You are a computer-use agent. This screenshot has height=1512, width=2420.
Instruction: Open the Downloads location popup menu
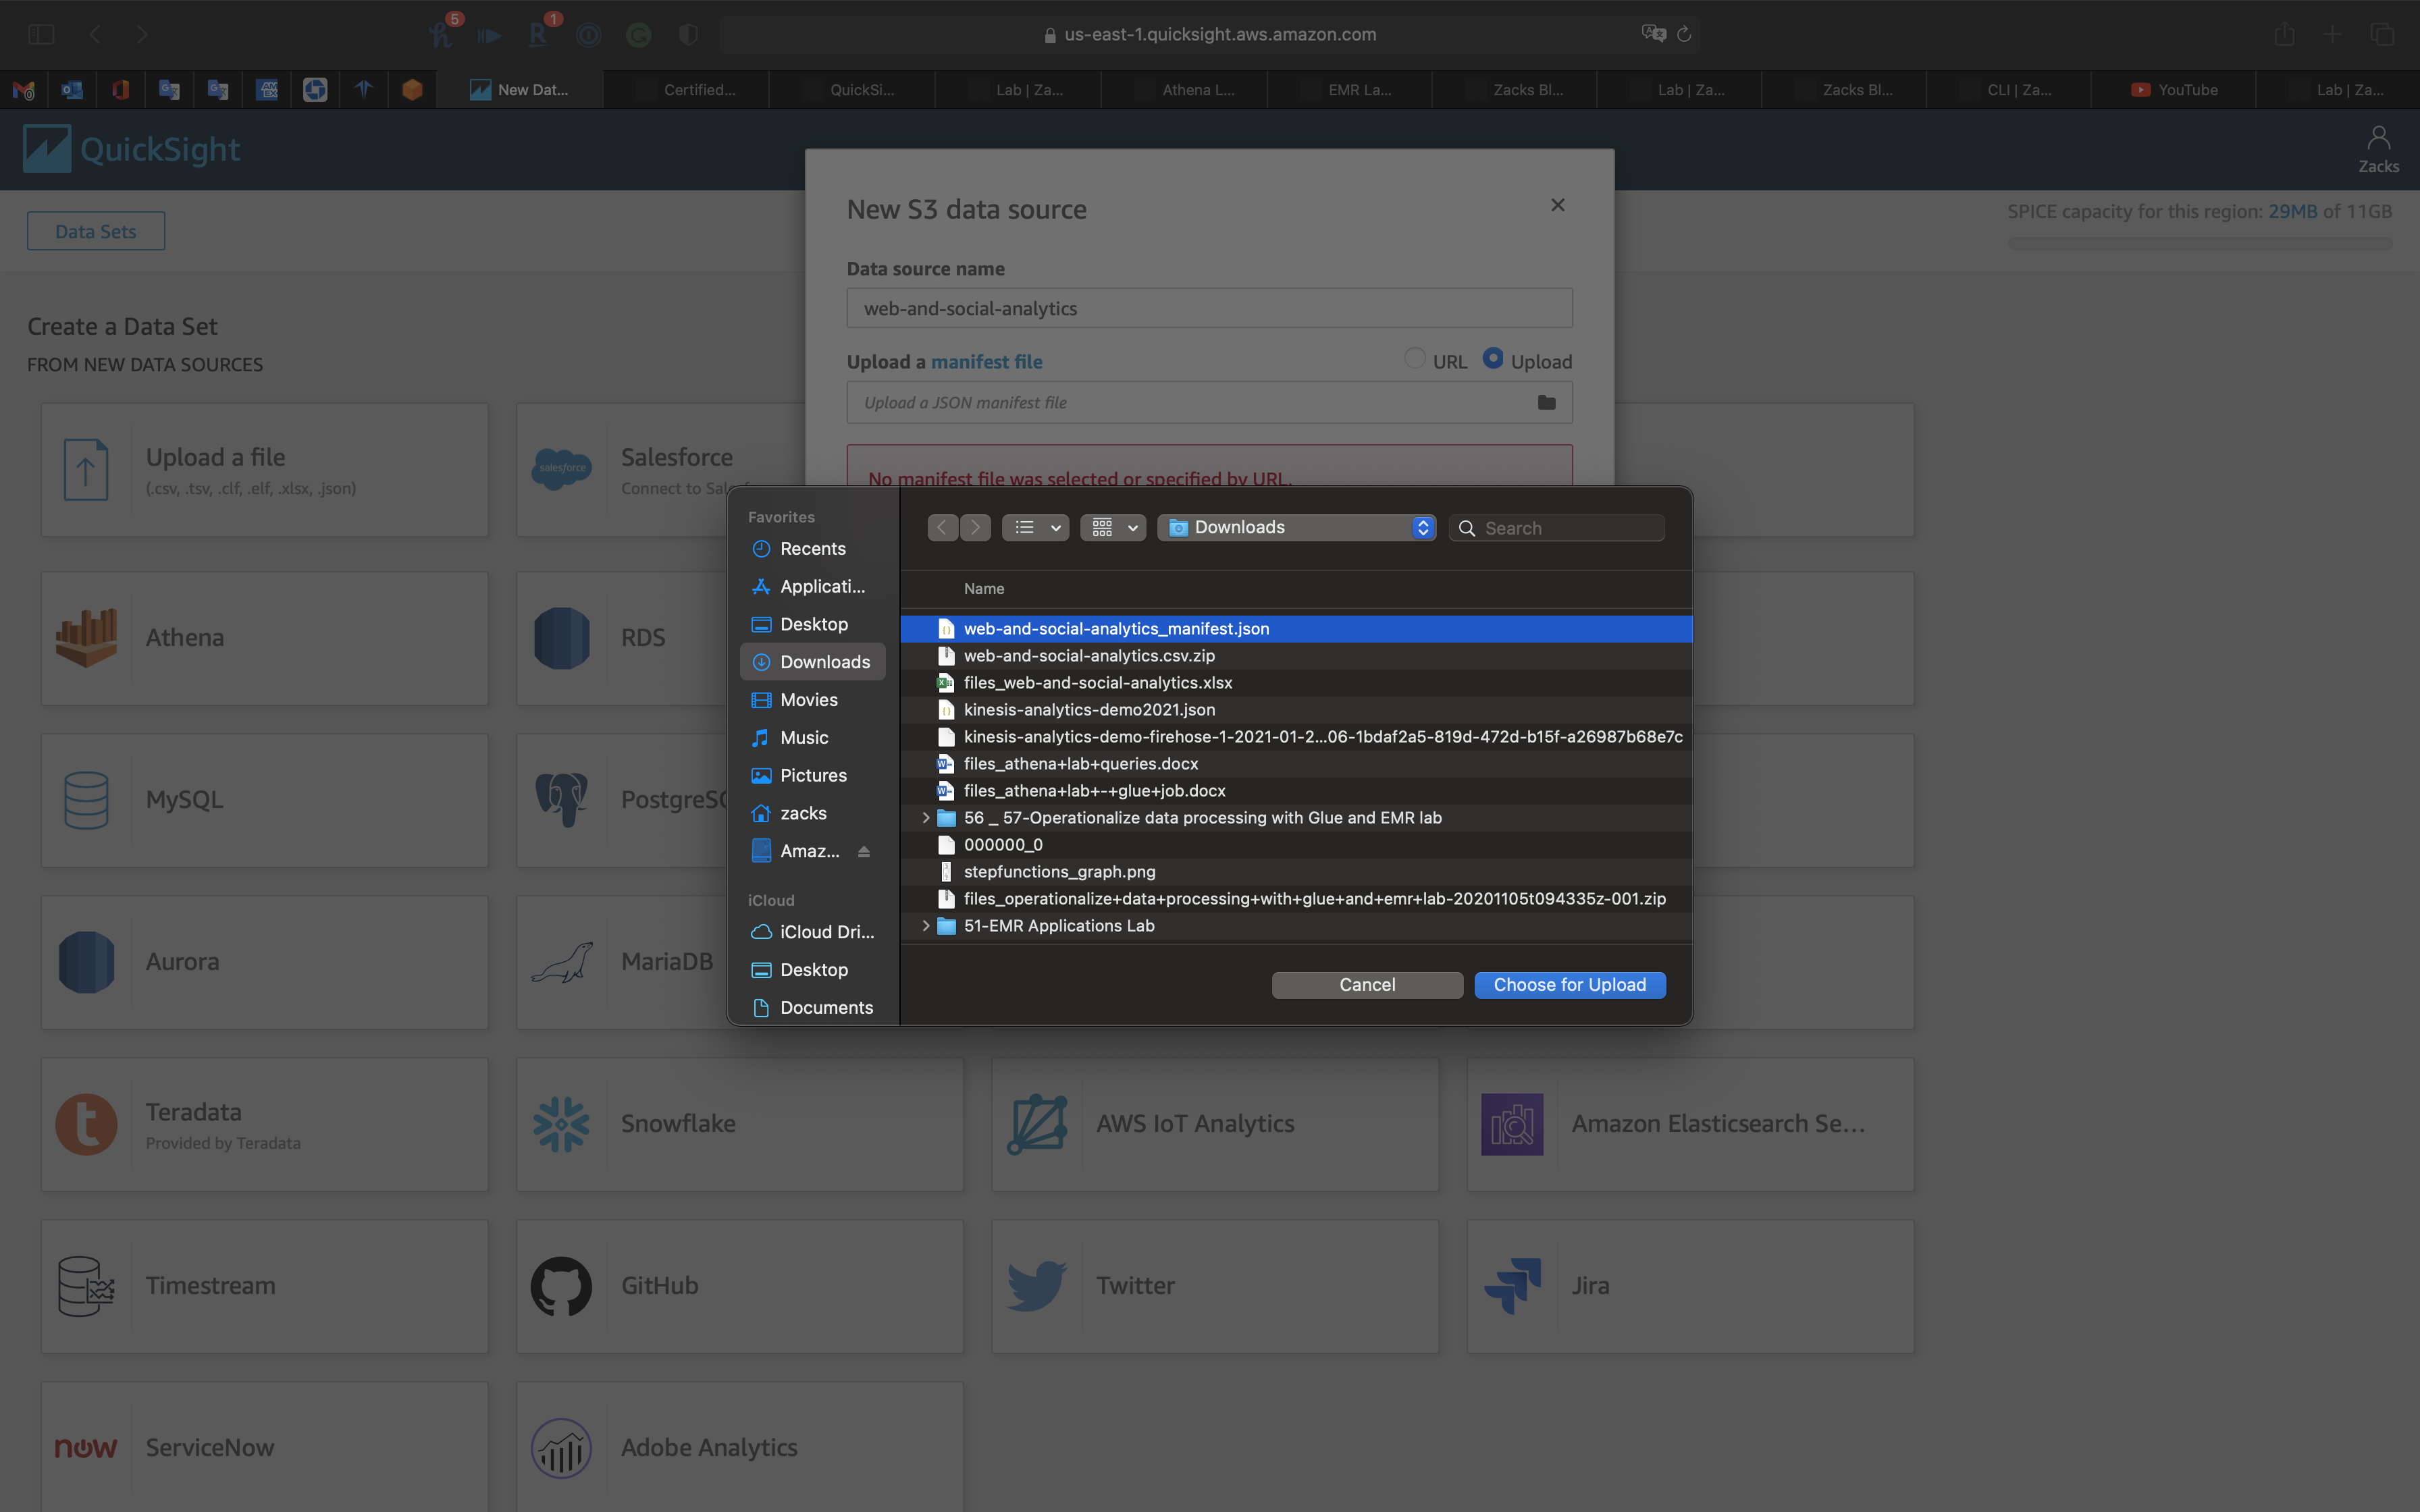click(1297, 527)
